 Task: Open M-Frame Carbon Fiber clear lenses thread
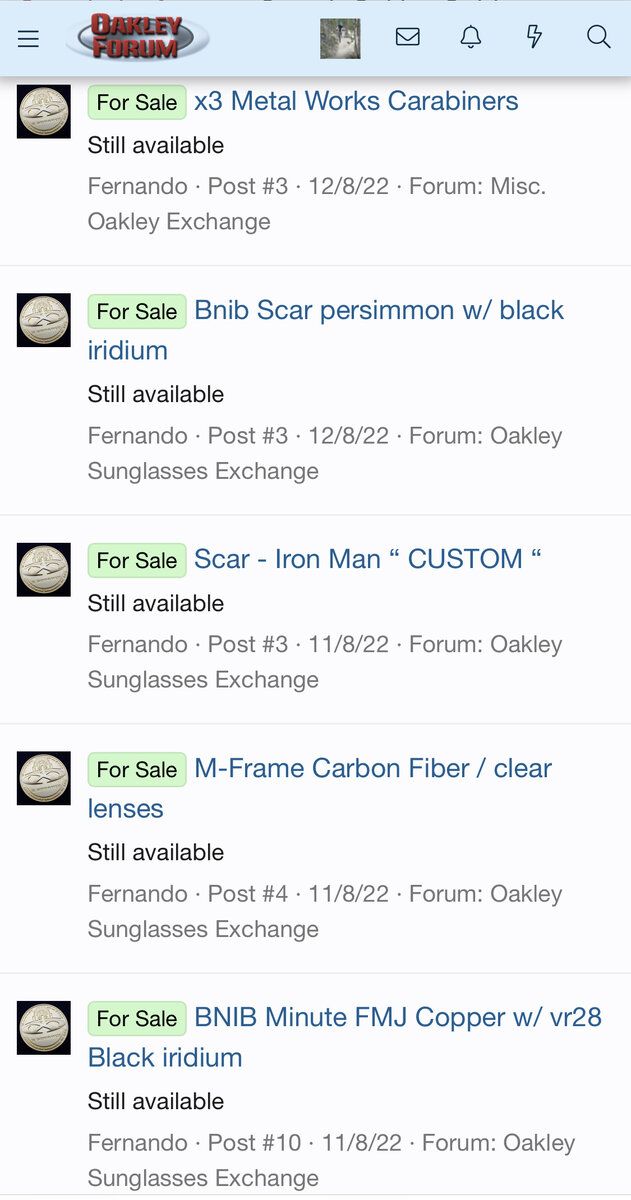pos(372,768)
